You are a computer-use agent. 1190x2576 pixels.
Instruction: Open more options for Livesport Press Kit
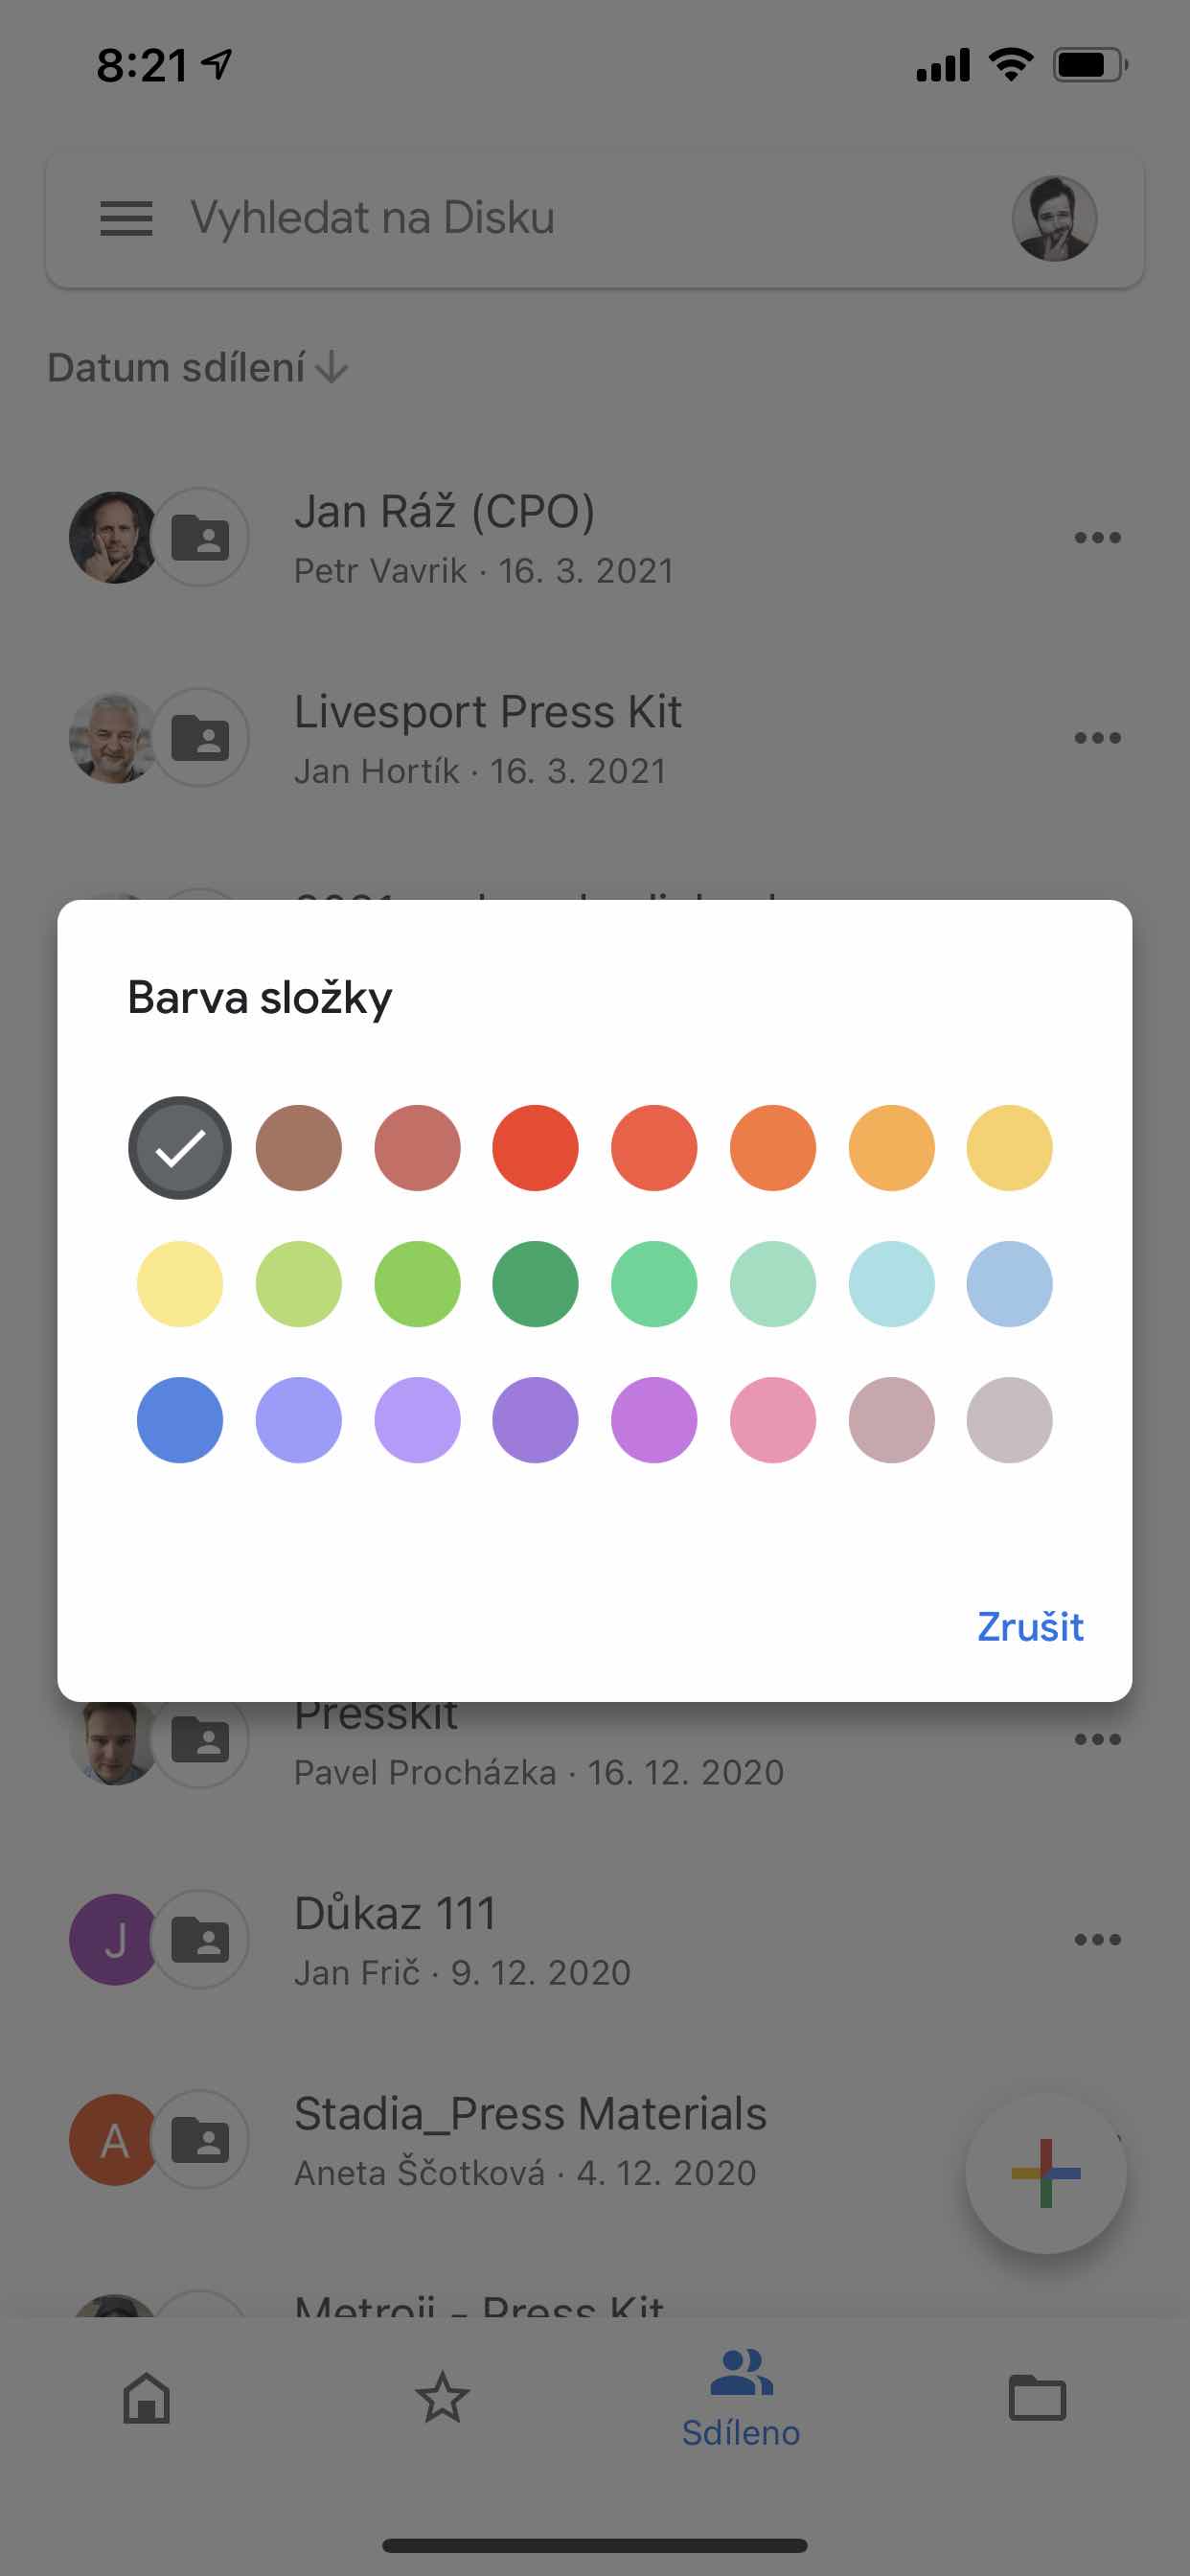1097,738
